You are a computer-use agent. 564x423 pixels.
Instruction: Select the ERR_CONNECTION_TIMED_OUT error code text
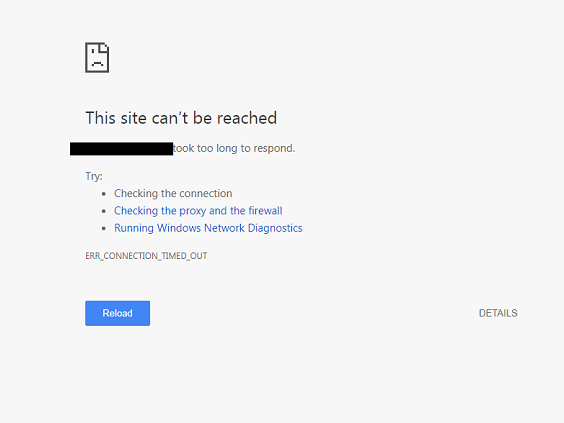[146, 256]
